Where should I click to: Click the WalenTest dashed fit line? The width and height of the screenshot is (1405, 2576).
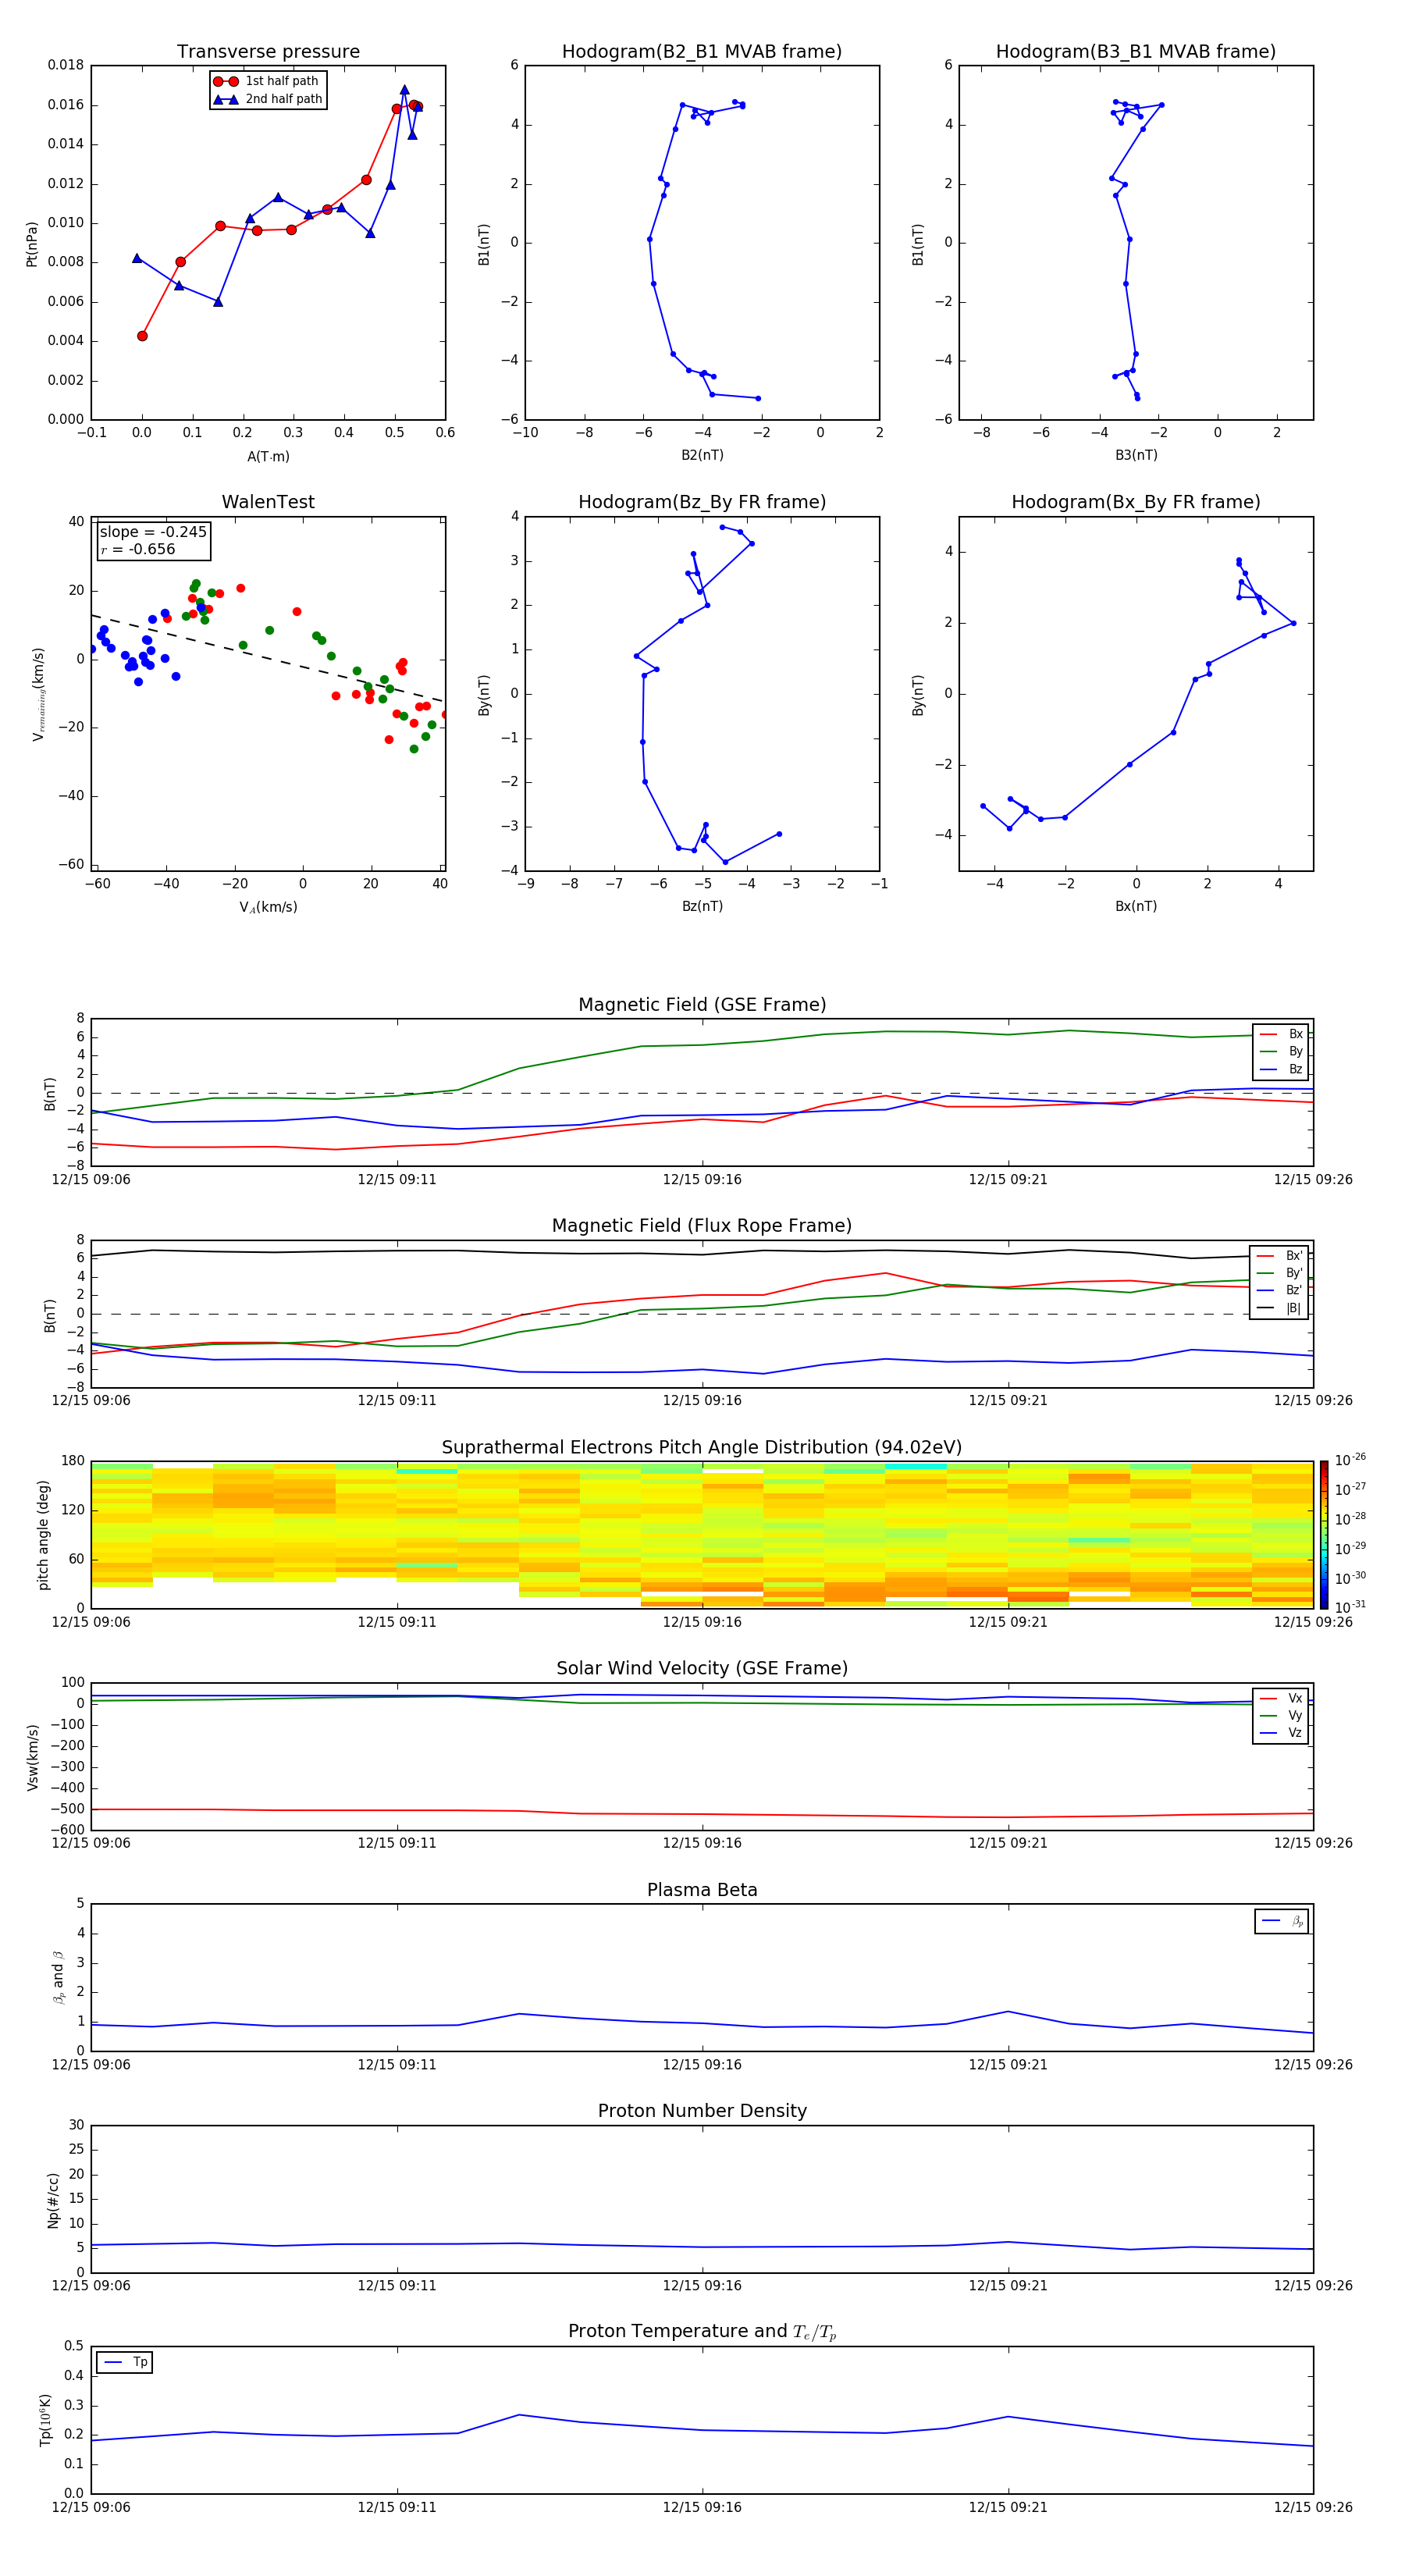click(x=267, y=658)
